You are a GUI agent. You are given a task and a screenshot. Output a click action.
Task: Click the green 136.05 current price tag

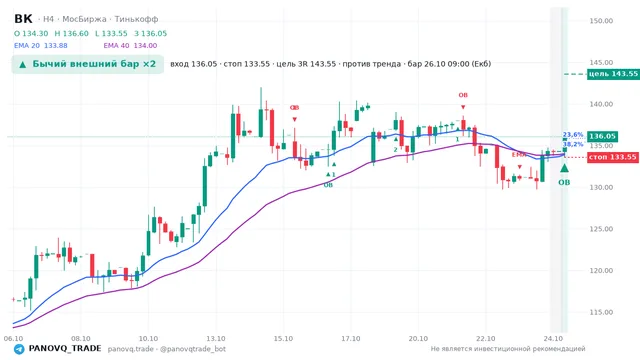(602, 136)
